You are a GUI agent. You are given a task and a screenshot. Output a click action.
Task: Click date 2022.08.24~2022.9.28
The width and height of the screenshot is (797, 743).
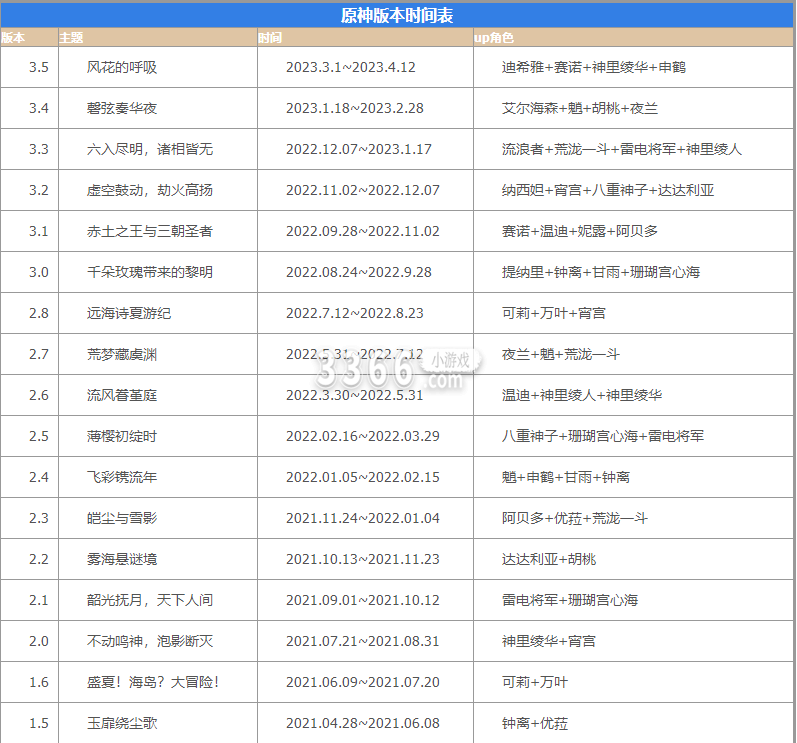coord(359,272)
